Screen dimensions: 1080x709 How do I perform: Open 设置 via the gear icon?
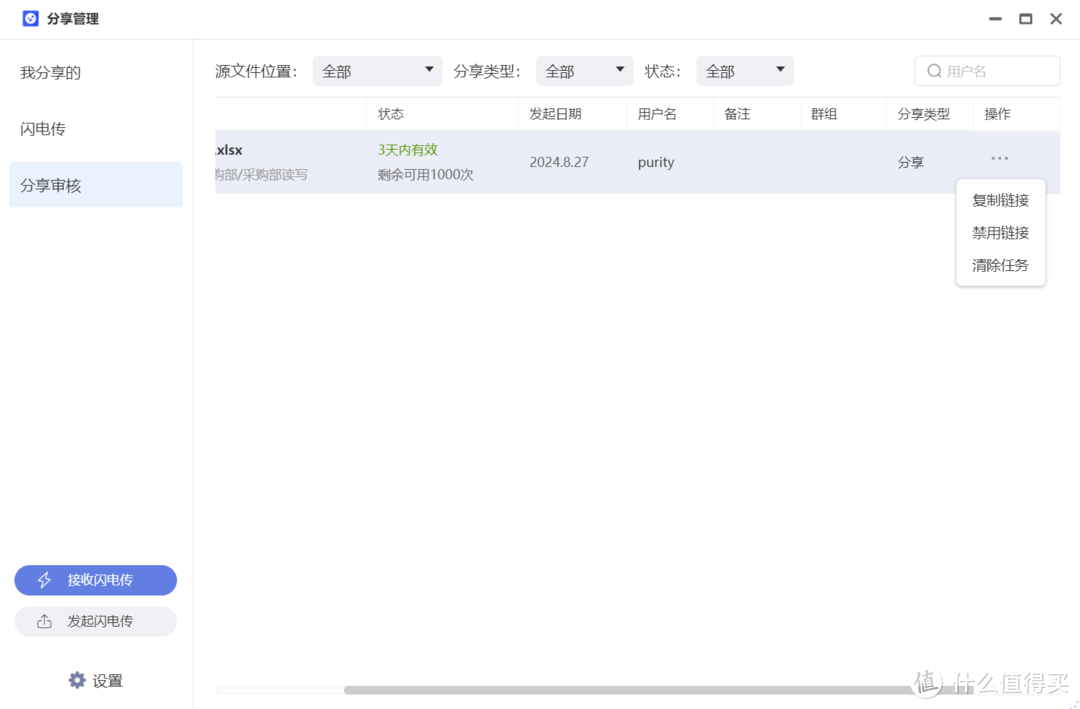tap(77, 679)
